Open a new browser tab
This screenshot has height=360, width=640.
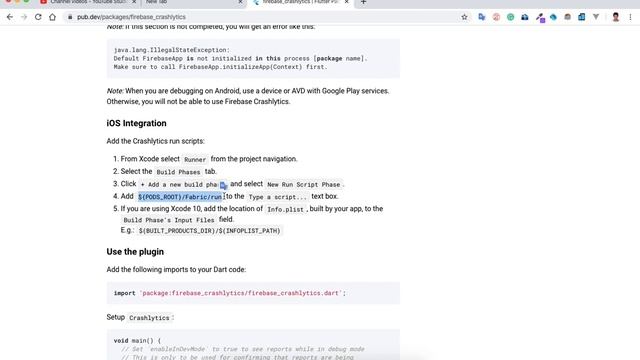coord(363,2)
